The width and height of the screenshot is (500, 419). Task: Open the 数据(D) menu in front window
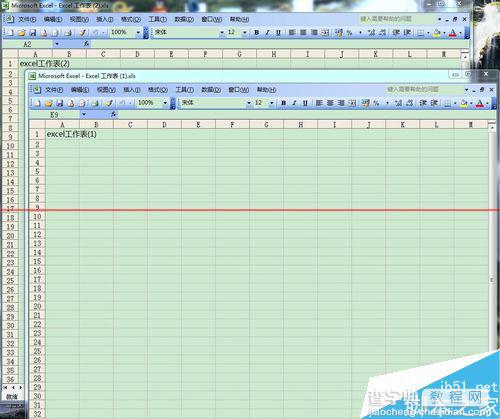pyautogui.click(x=211, y=90)
